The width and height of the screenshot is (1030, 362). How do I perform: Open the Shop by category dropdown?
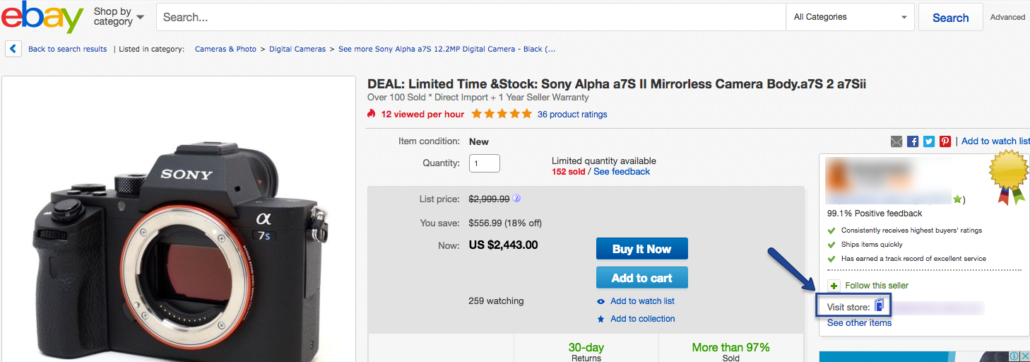point(118,17)
